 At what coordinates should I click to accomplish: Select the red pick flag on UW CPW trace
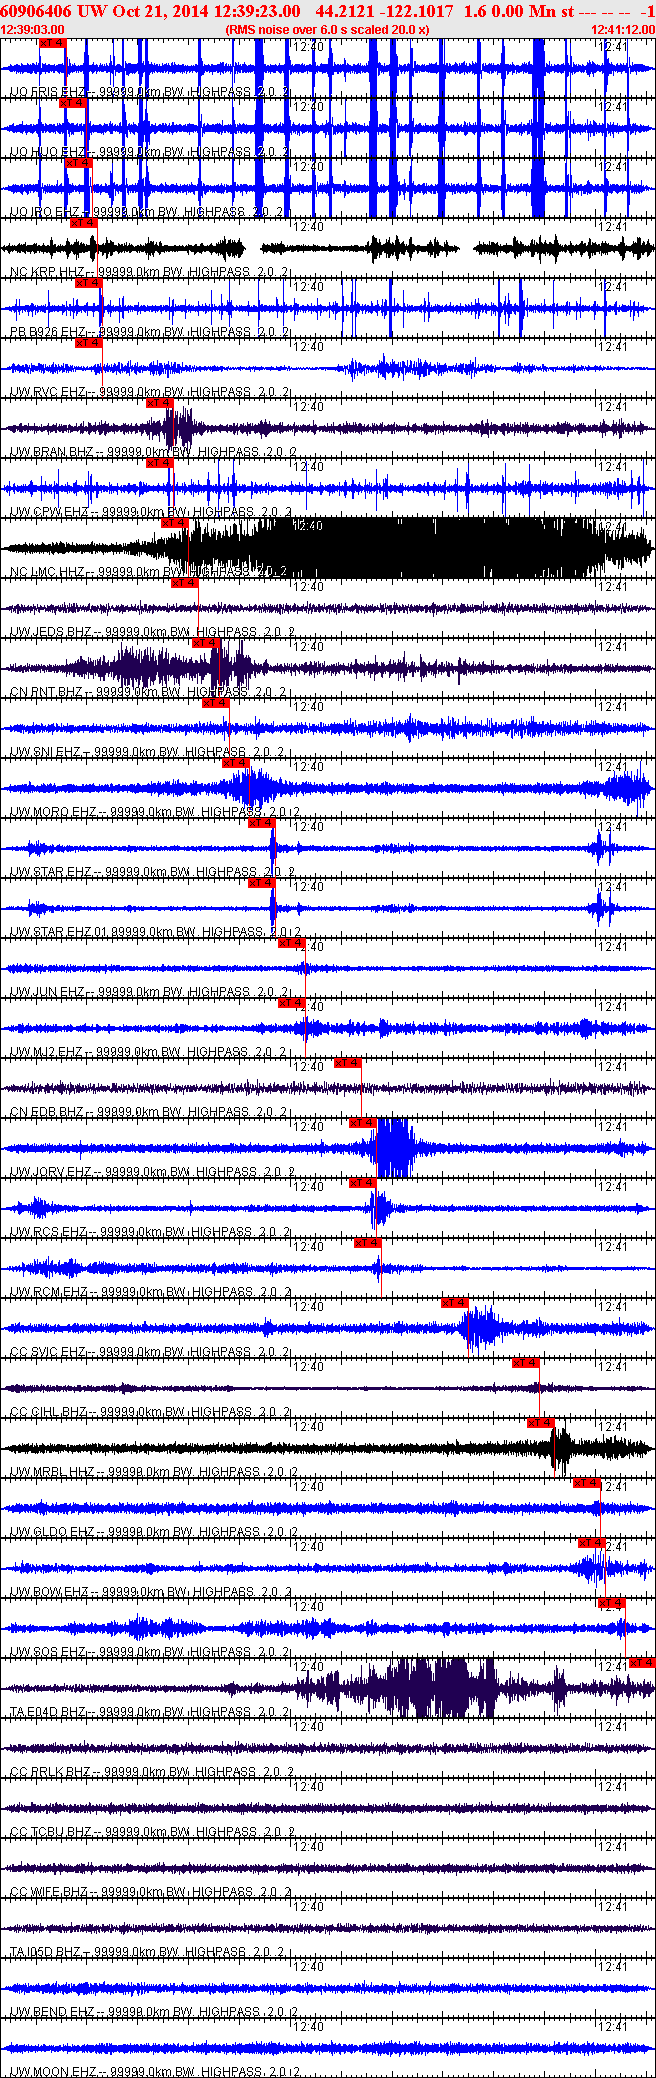point(159,463)
